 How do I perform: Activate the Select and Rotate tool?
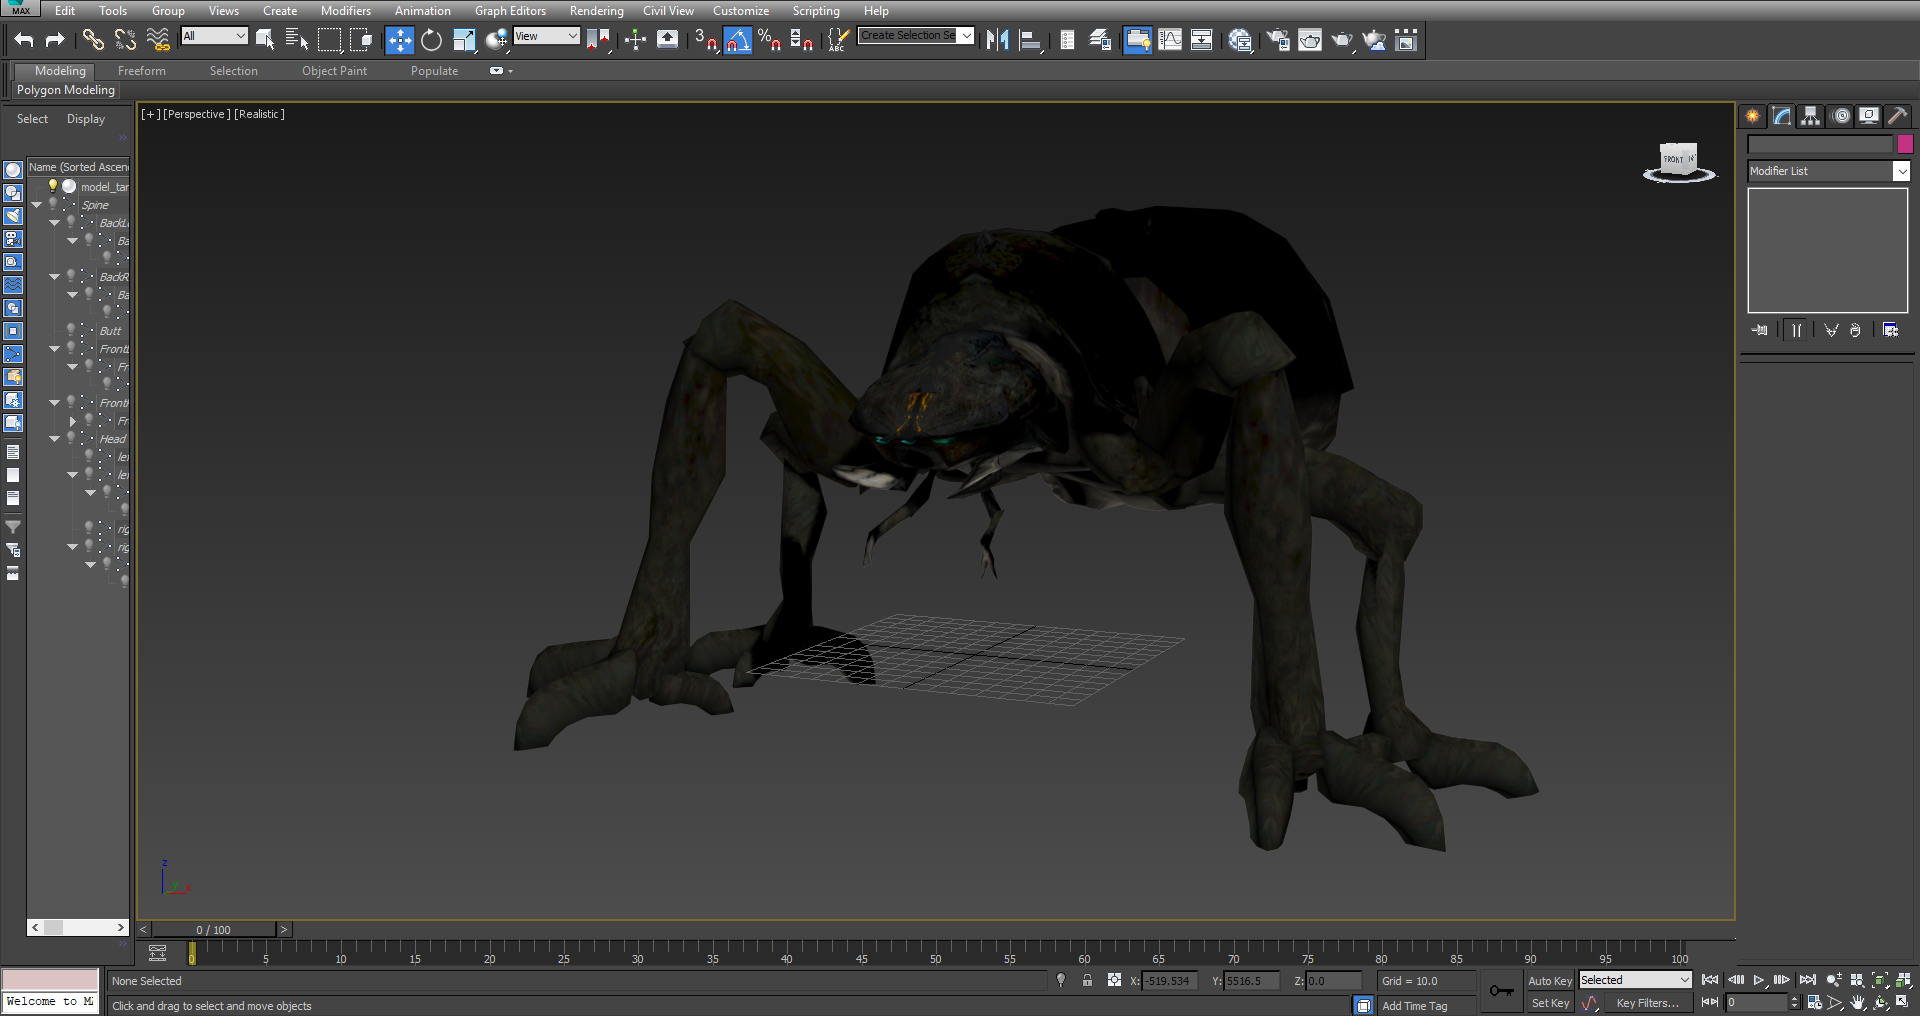(x=431, y=40)
